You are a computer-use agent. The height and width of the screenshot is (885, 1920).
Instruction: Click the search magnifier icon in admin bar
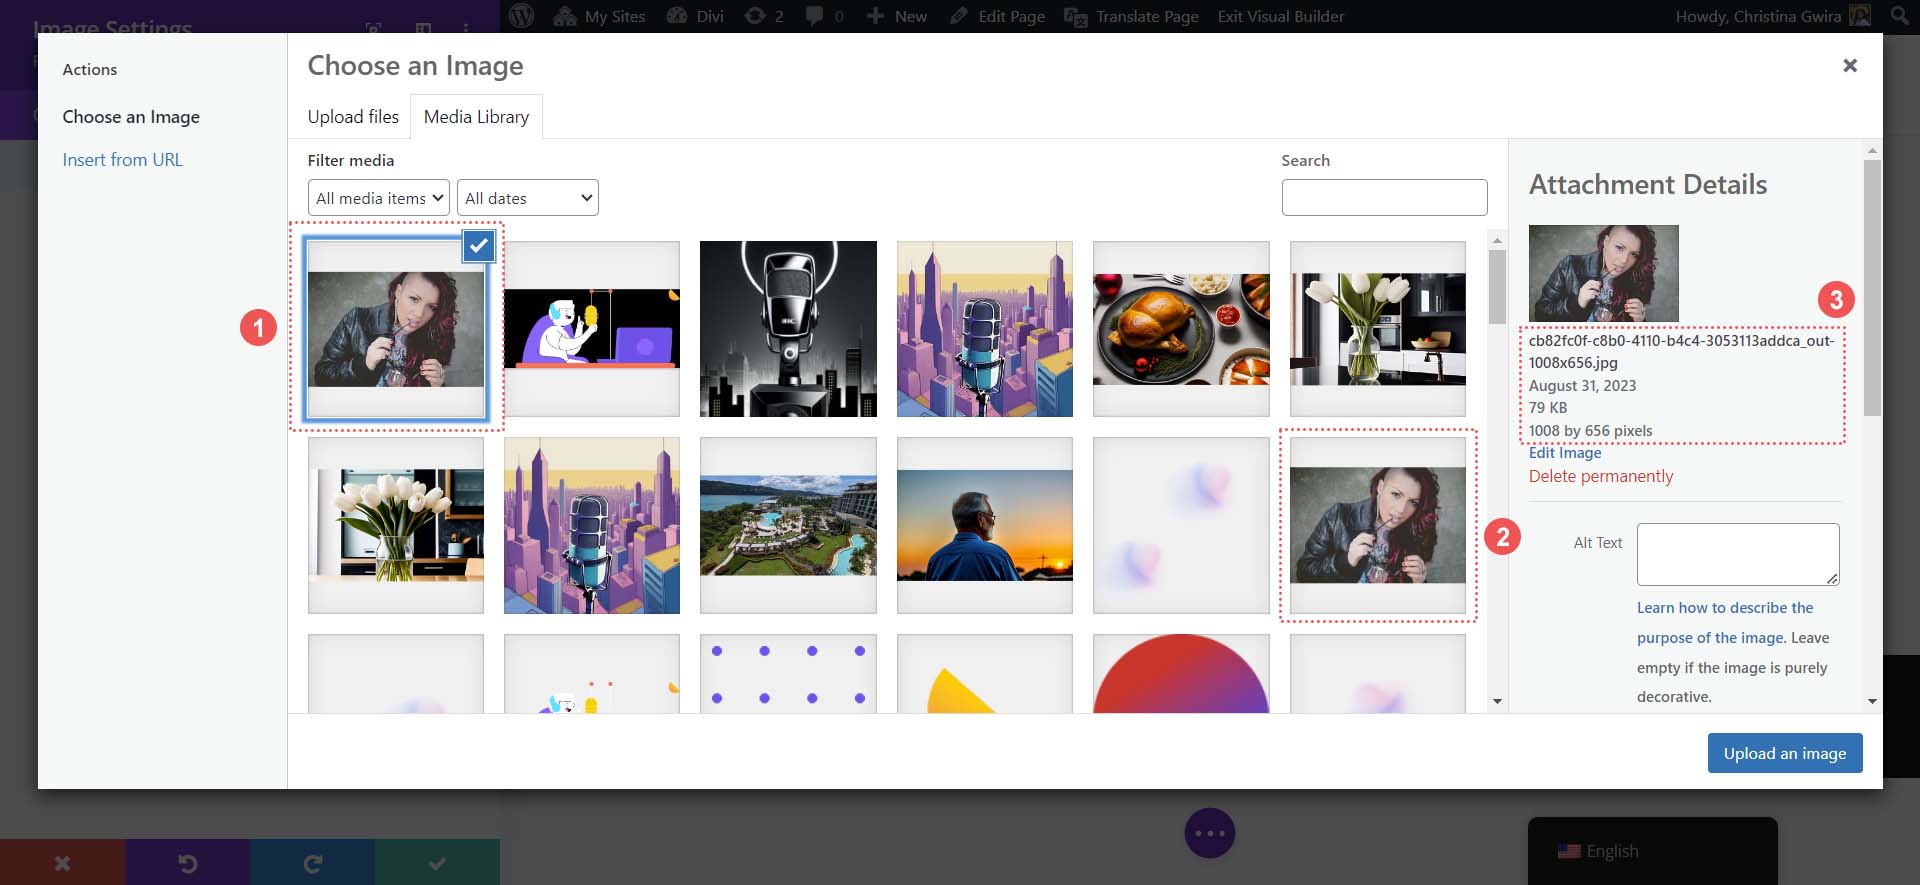click(1900, 16)
